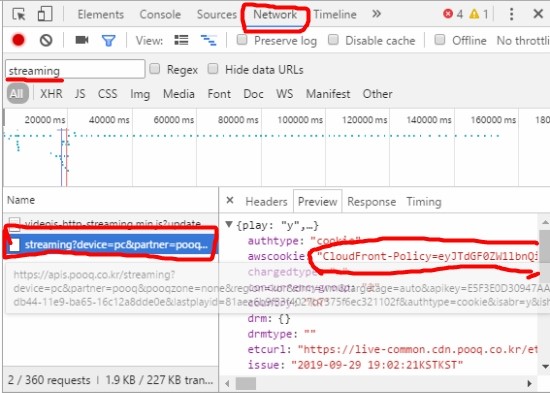Viewport: 550px width, 393px height.
Task: Click the 20000 ms timeline marker
Action: pos(45,120)
